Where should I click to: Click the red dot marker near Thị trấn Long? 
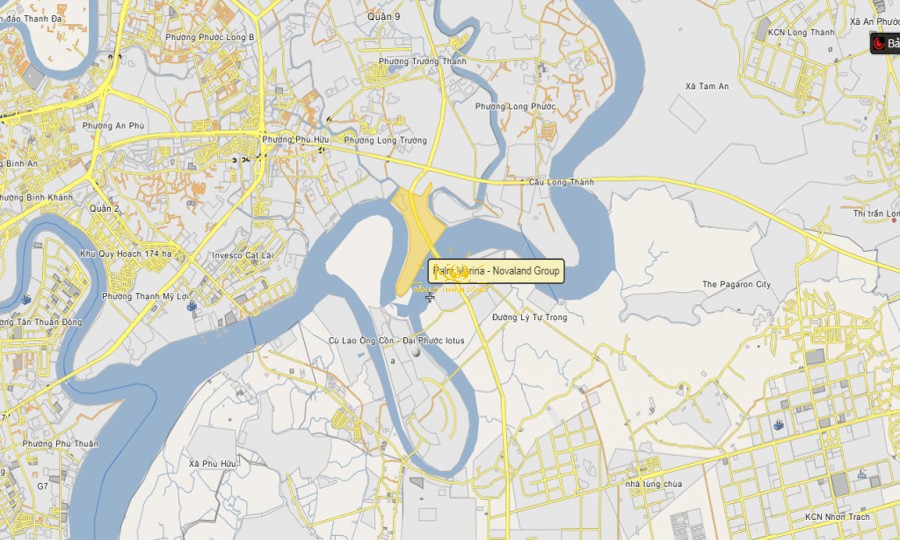tap(894, 220)
